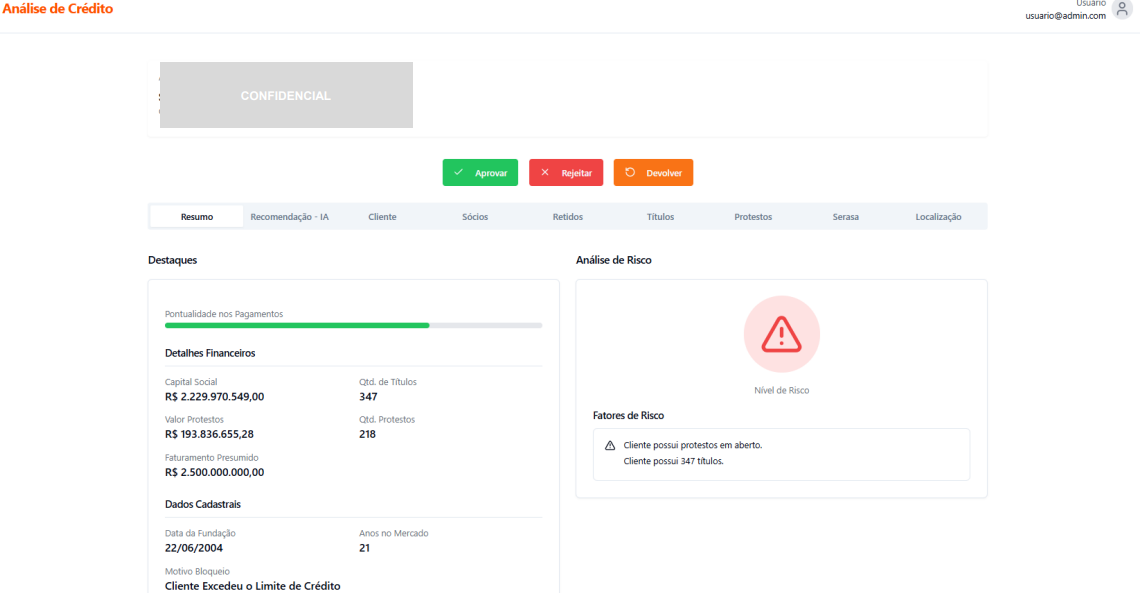Switch to the Cliente tab
Screen dimensions: 1140x593
tap(382, 217)
